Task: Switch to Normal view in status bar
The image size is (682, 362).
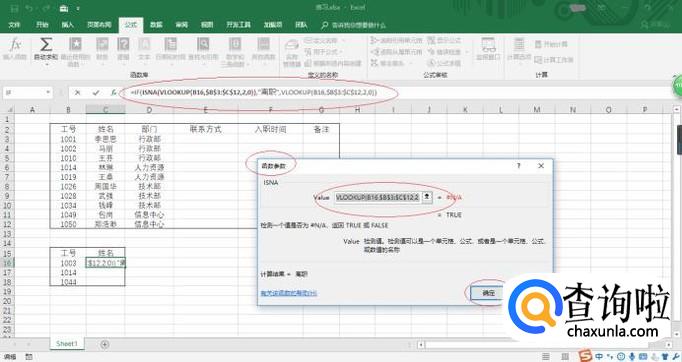Action: (546, 357)
